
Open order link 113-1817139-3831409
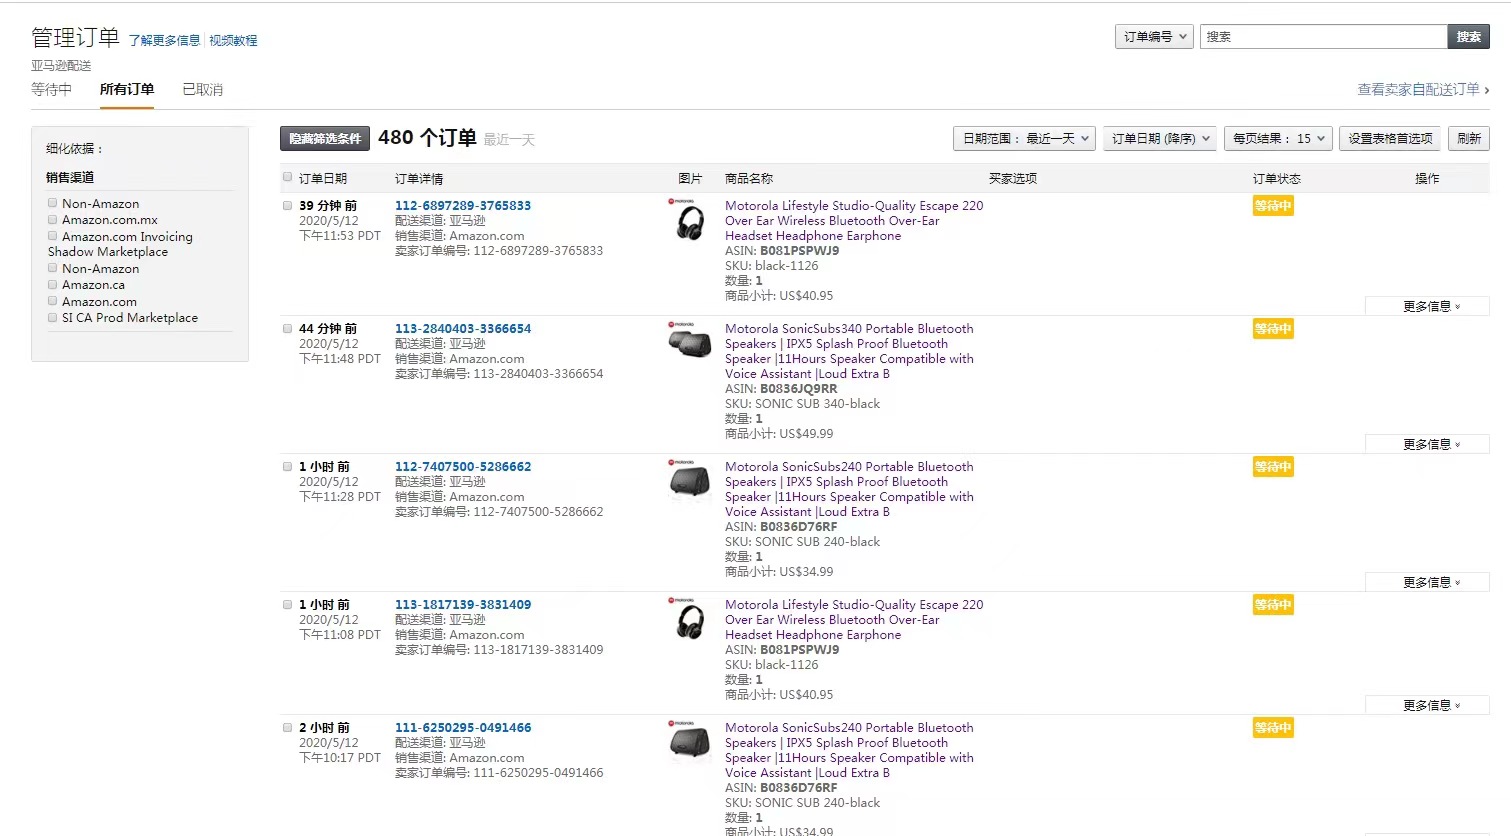coord(463,604)
